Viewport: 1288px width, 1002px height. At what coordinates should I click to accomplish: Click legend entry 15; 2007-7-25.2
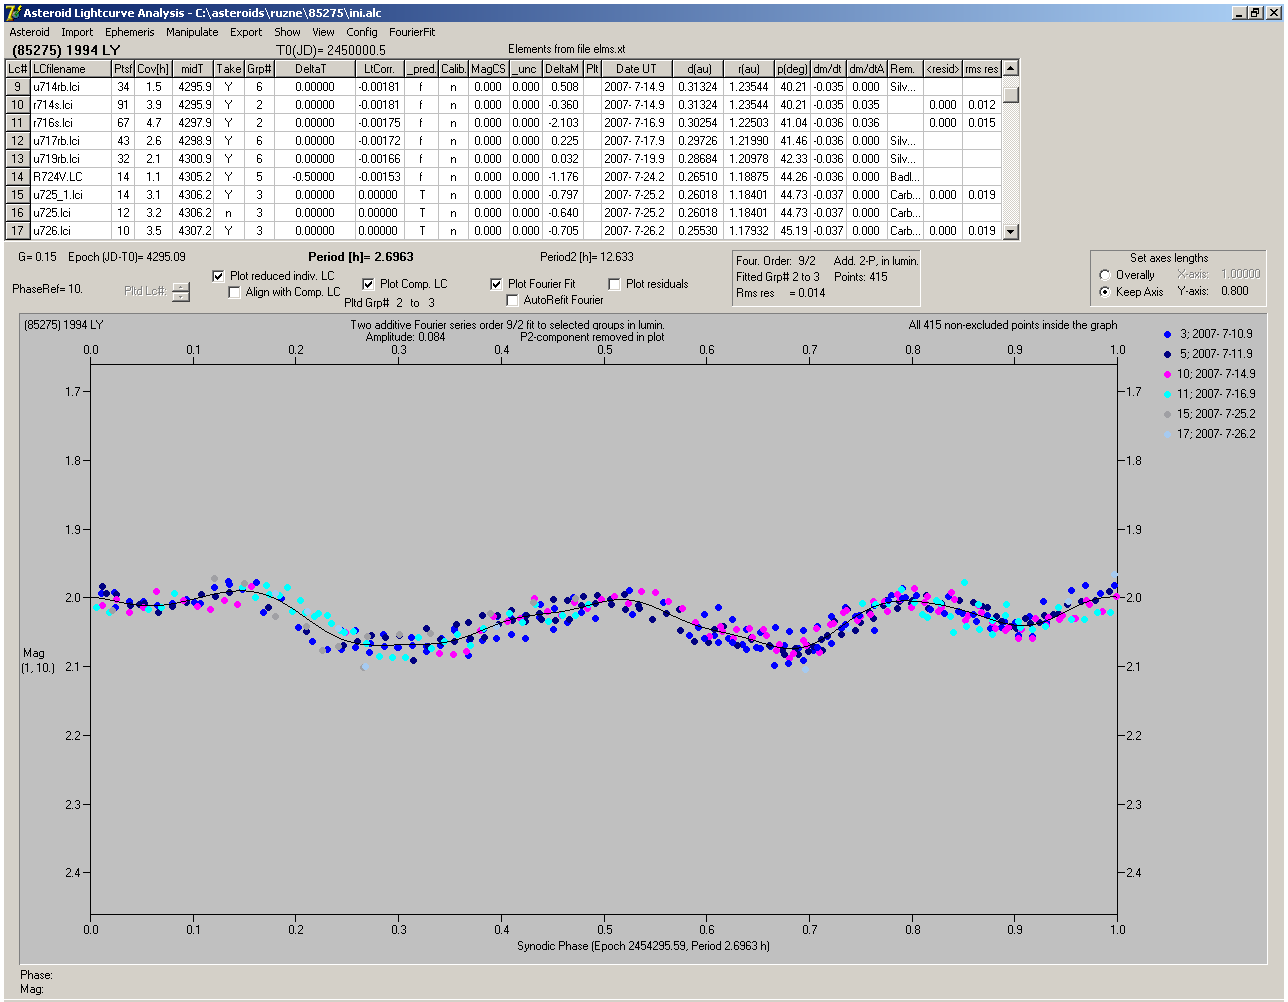click(1207, 414)
